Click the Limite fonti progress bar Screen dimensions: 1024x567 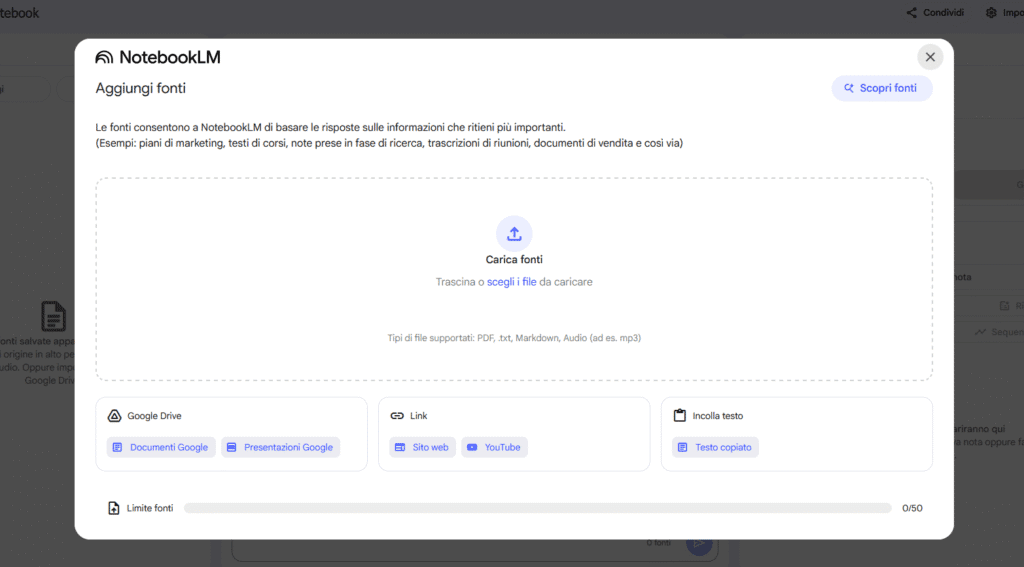click(537, 508)
